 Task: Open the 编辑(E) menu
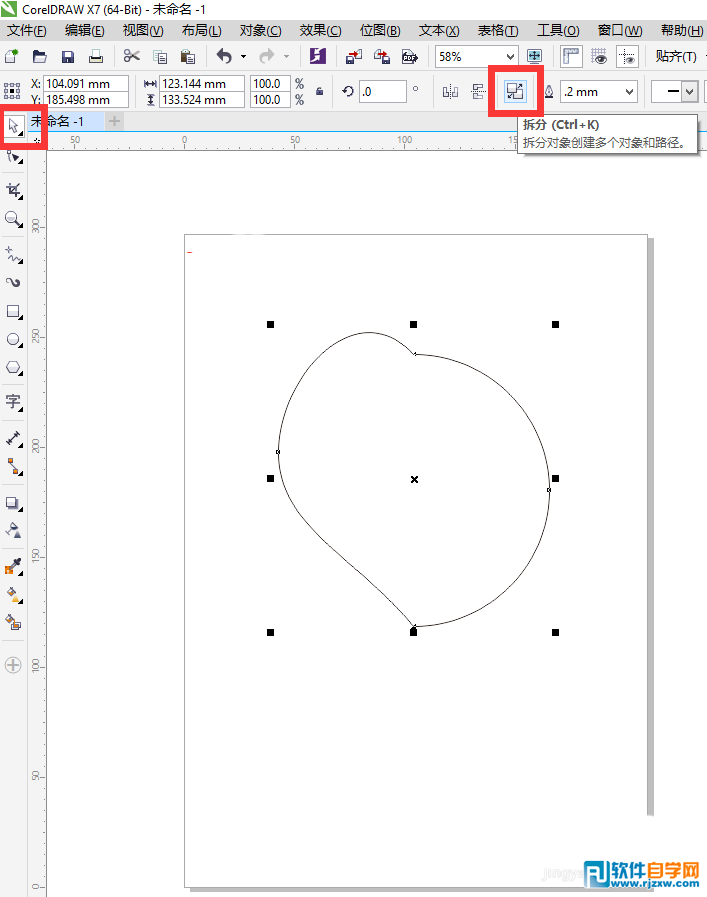[85, 30]
